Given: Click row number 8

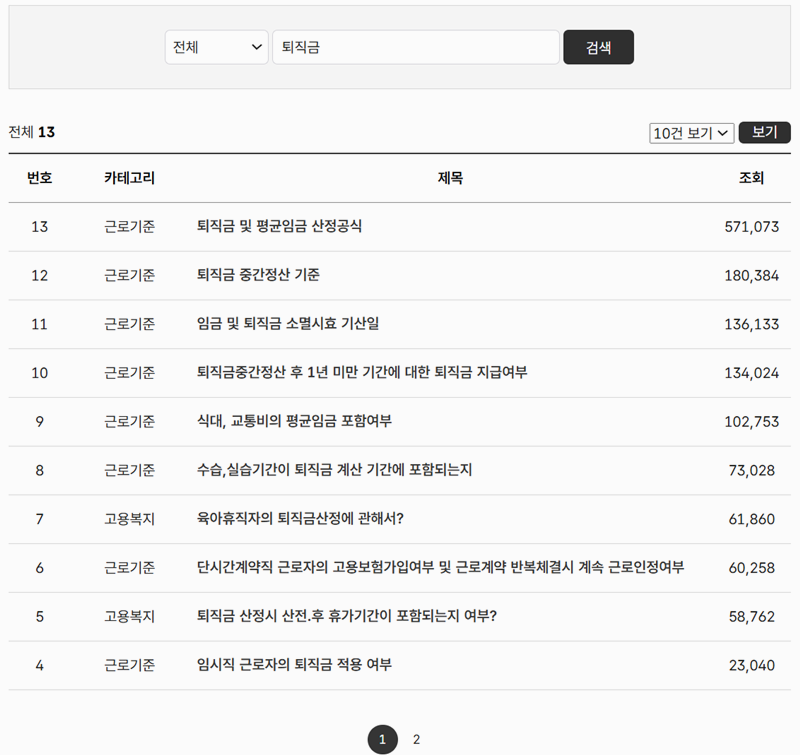Looking at the screenshot, I should [x=39, y=470].
